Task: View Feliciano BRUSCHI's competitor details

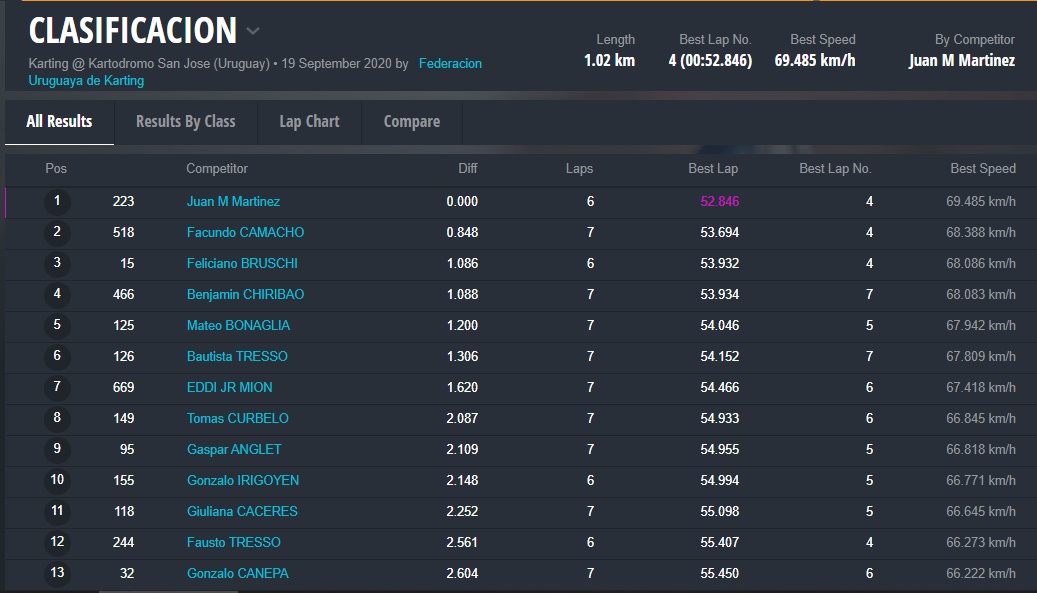Action: click(242, 263)
